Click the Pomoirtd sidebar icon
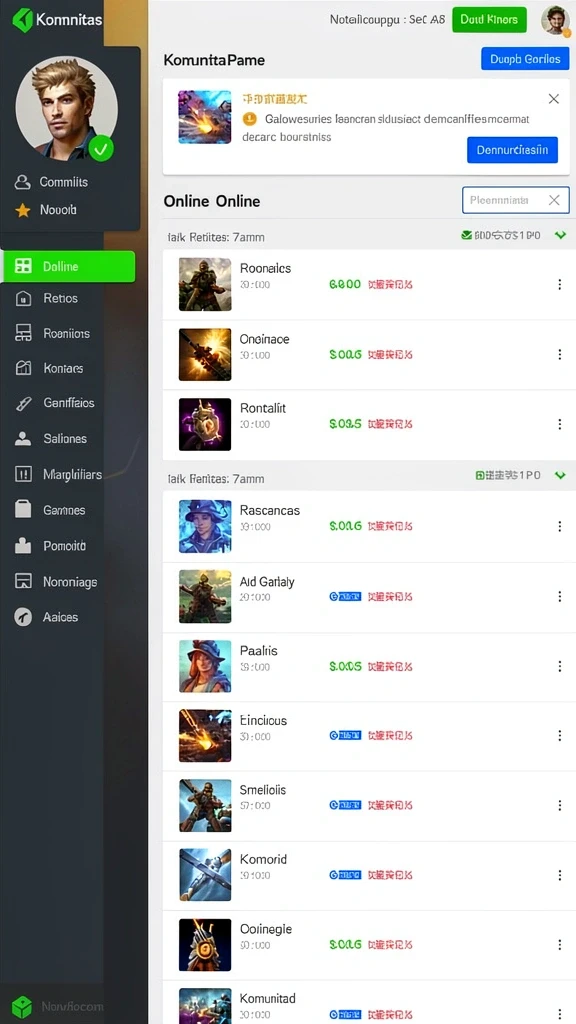Screen dimensions: 576x1024 point(23,546)
